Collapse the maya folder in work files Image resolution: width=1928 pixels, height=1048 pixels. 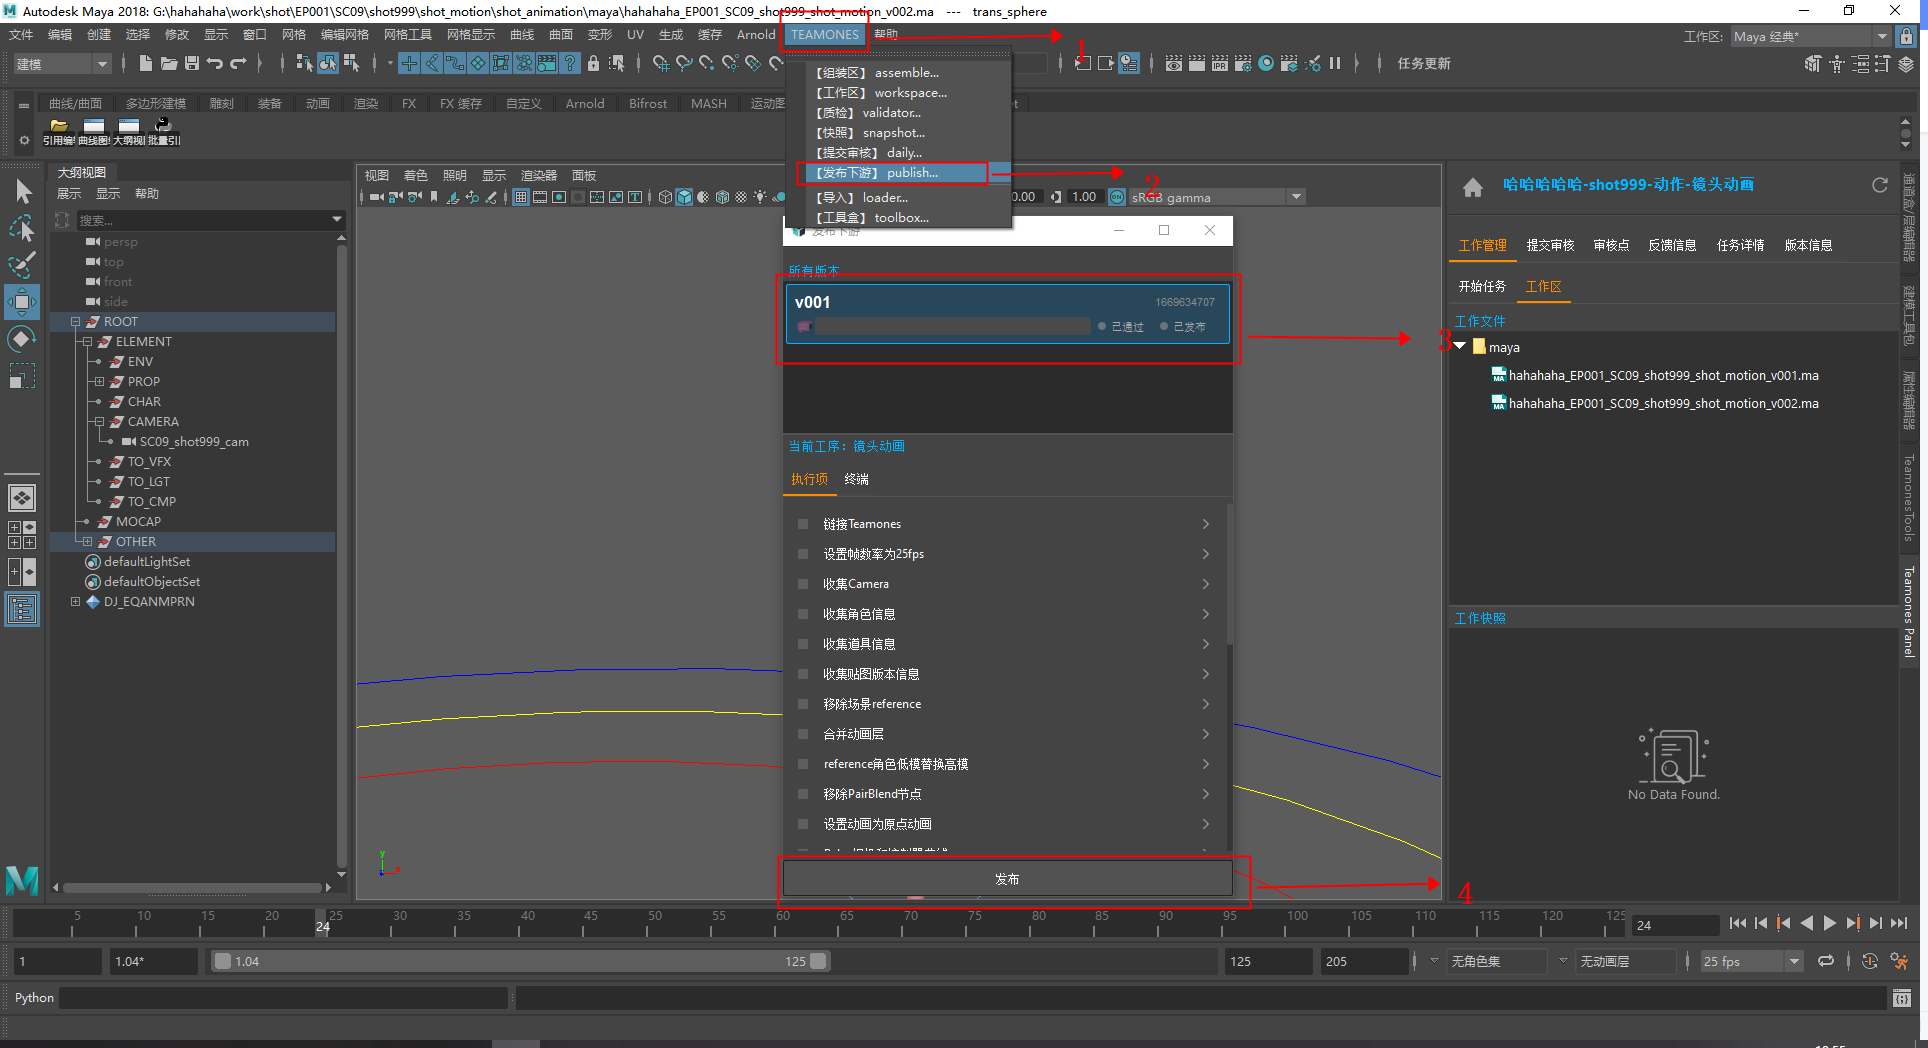(x=1460, y=346)
